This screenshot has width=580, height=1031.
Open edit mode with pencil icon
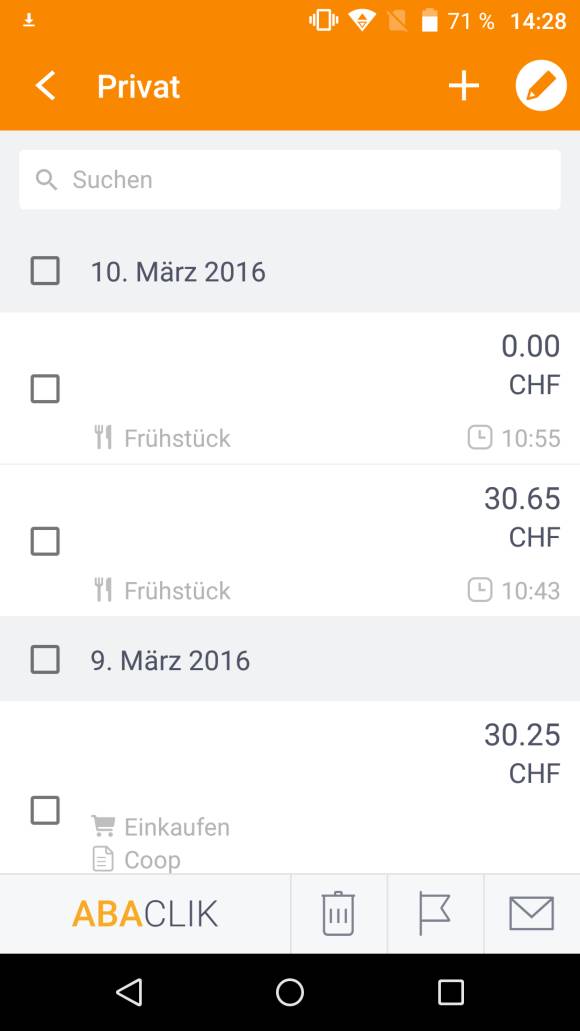click(541, 86)
